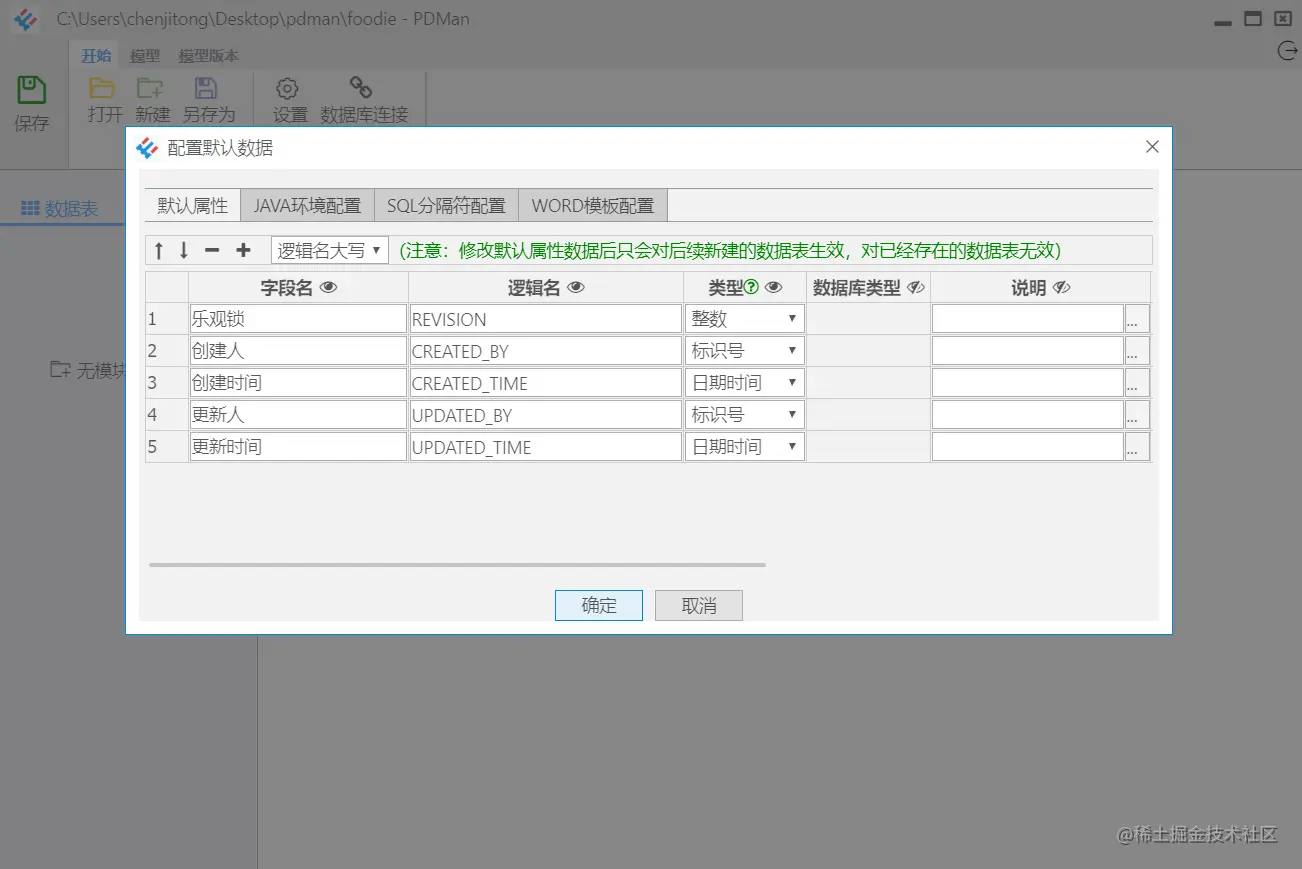
Task: Toggle visibility eye for 逻辑名 column
Action: pos(576,288)
